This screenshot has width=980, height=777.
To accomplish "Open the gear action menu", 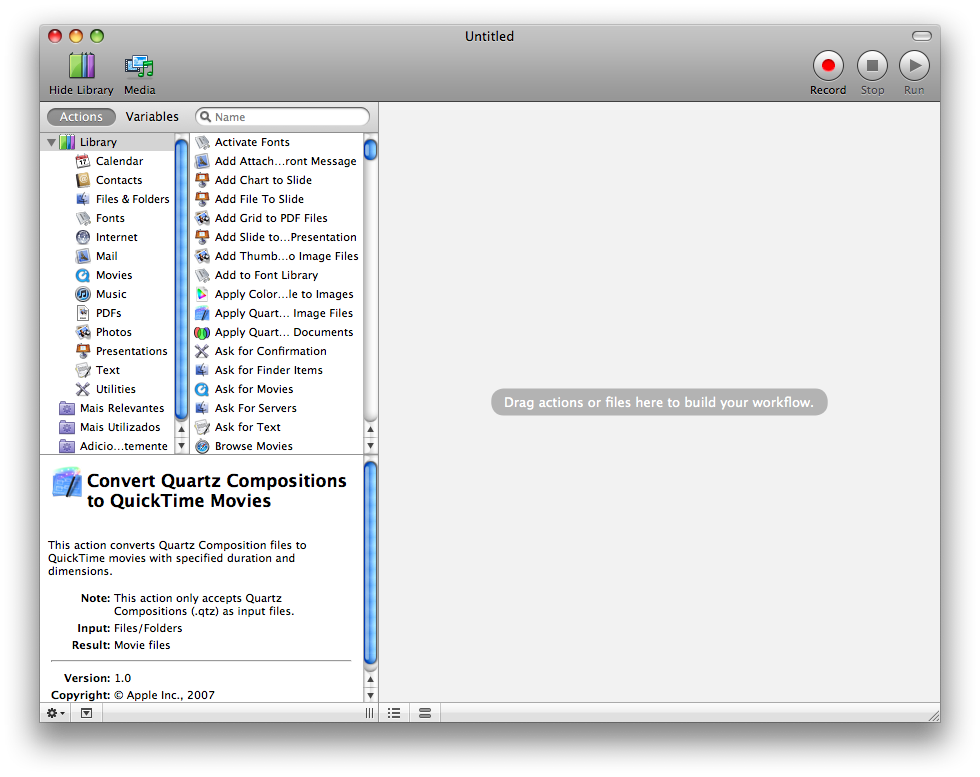I will point(56,713).
